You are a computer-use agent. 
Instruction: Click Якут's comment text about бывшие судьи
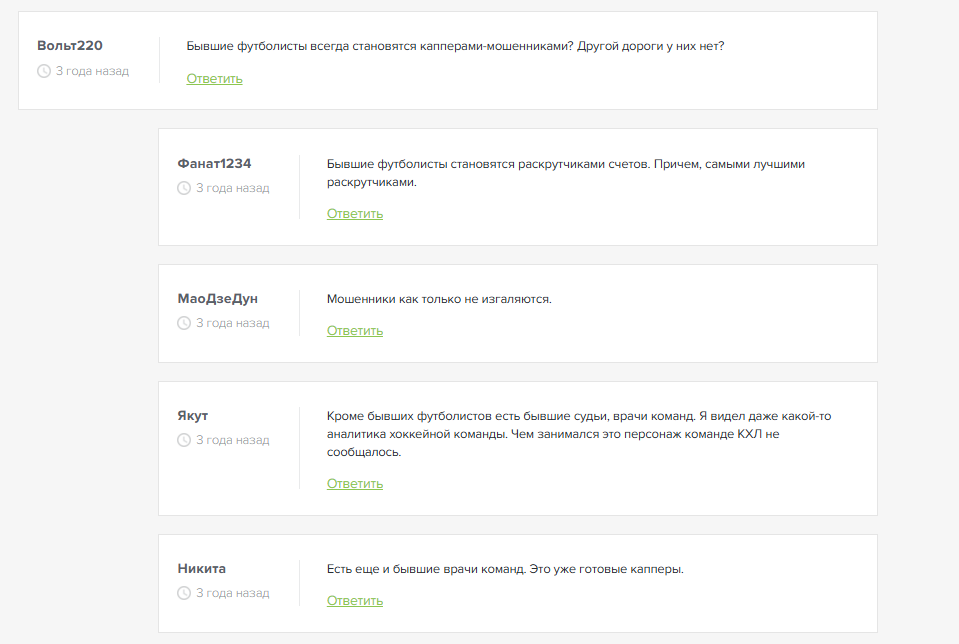tap(578, 434)
